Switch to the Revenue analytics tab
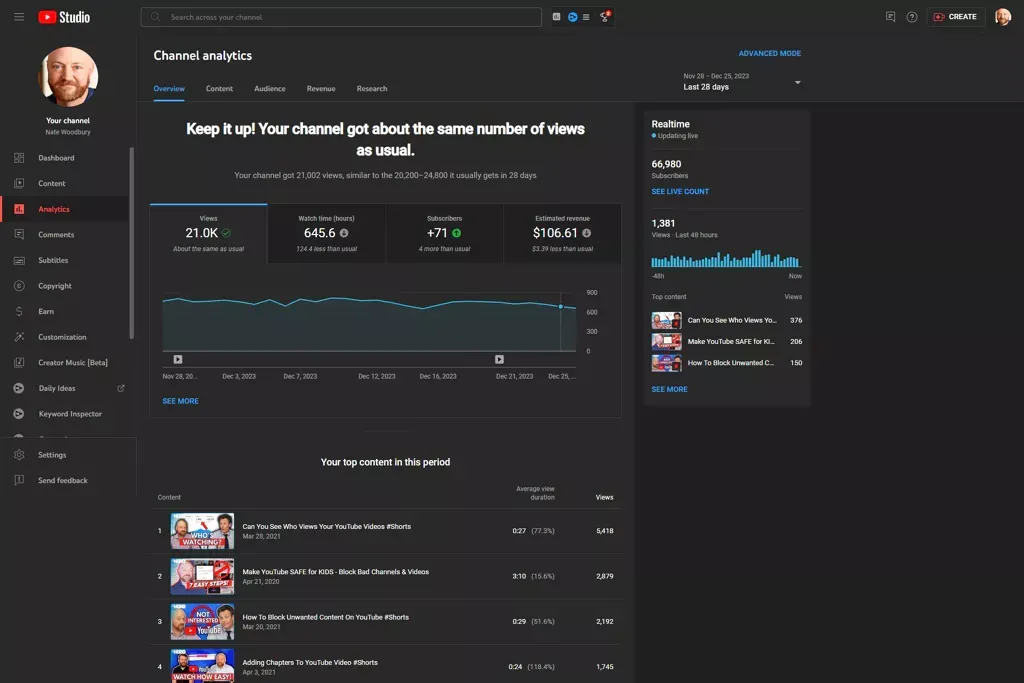 pos(321,89)
